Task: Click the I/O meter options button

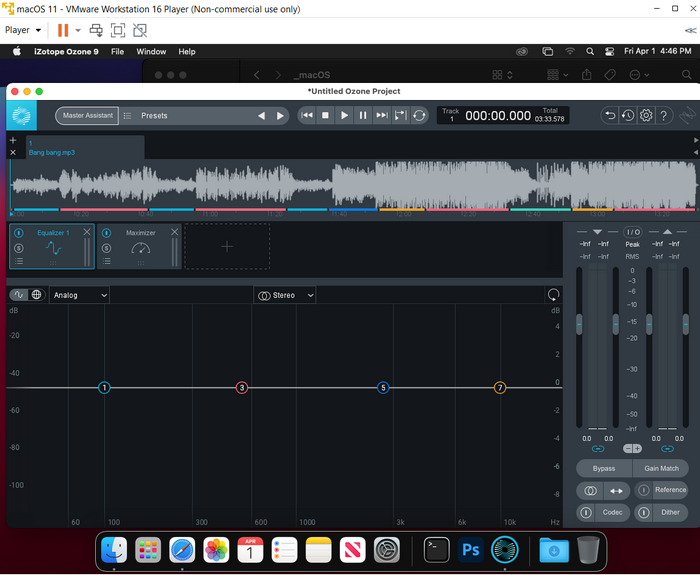Action: (633, 232)
